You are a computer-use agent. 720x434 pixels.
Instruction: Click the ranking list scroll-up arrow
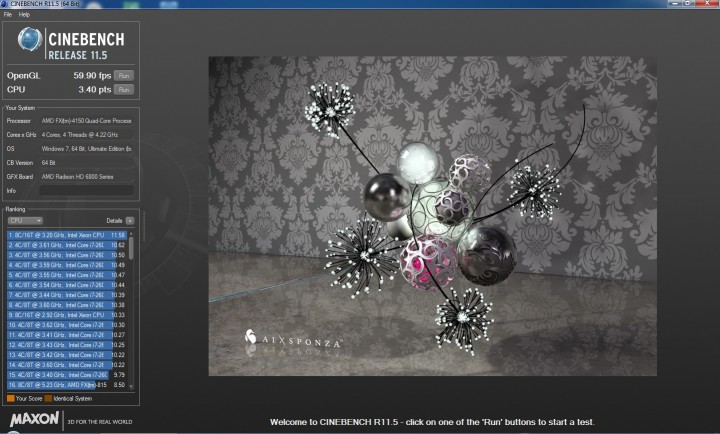pyautogui.click(x=131, y=234)
